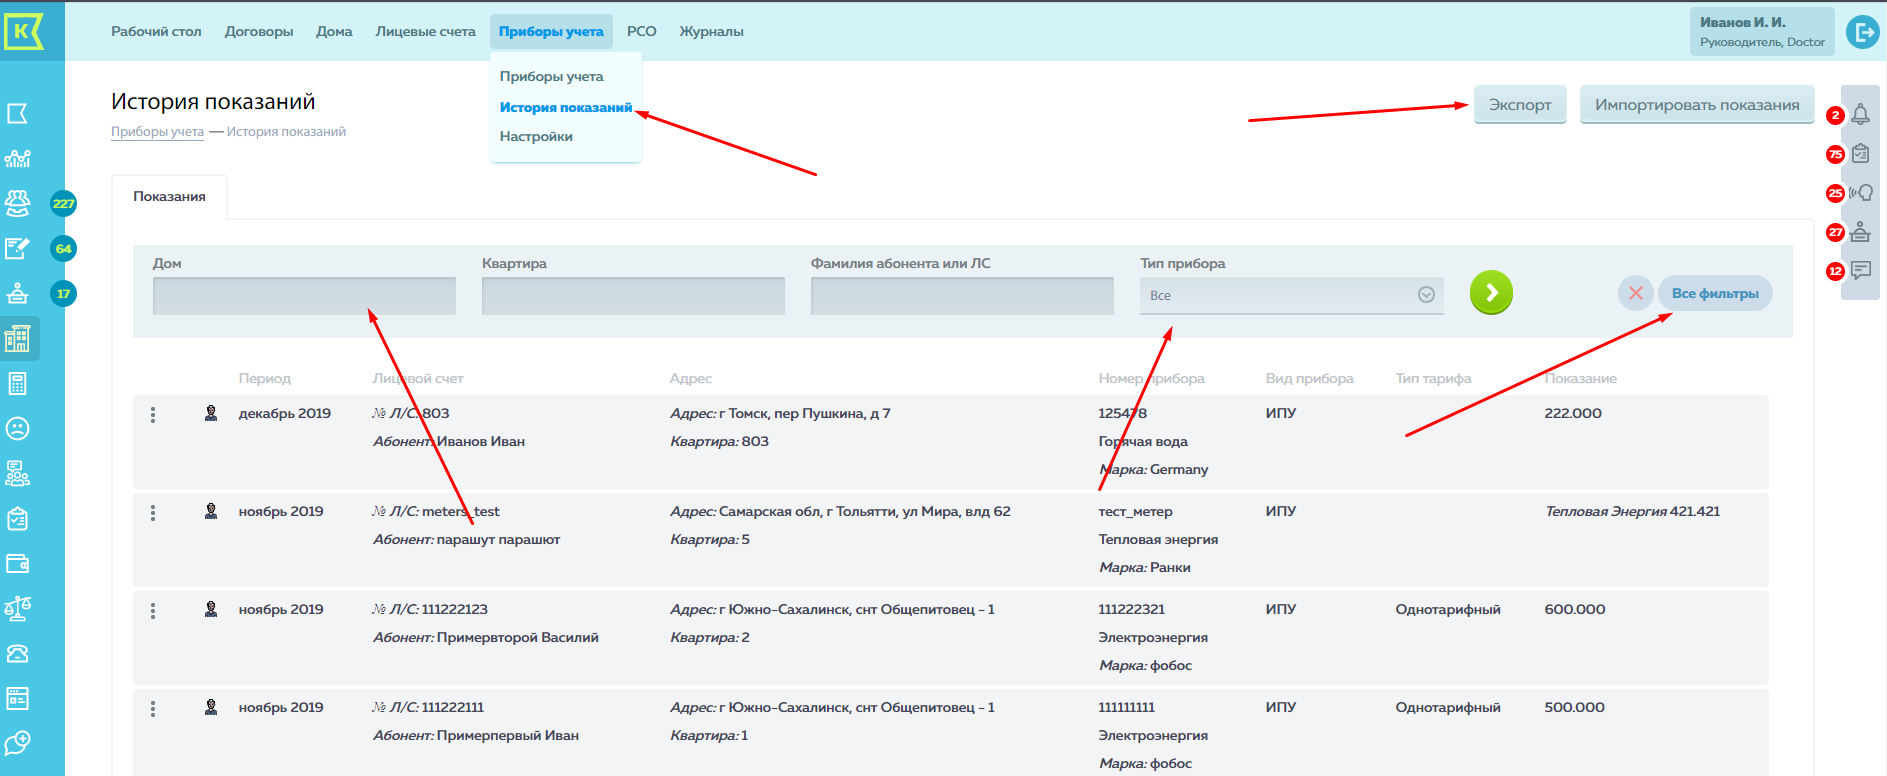This screenshot has width=1887, height=776.
Task: Open the telephone icon in sidebar
Action: [x=18, y=654]
